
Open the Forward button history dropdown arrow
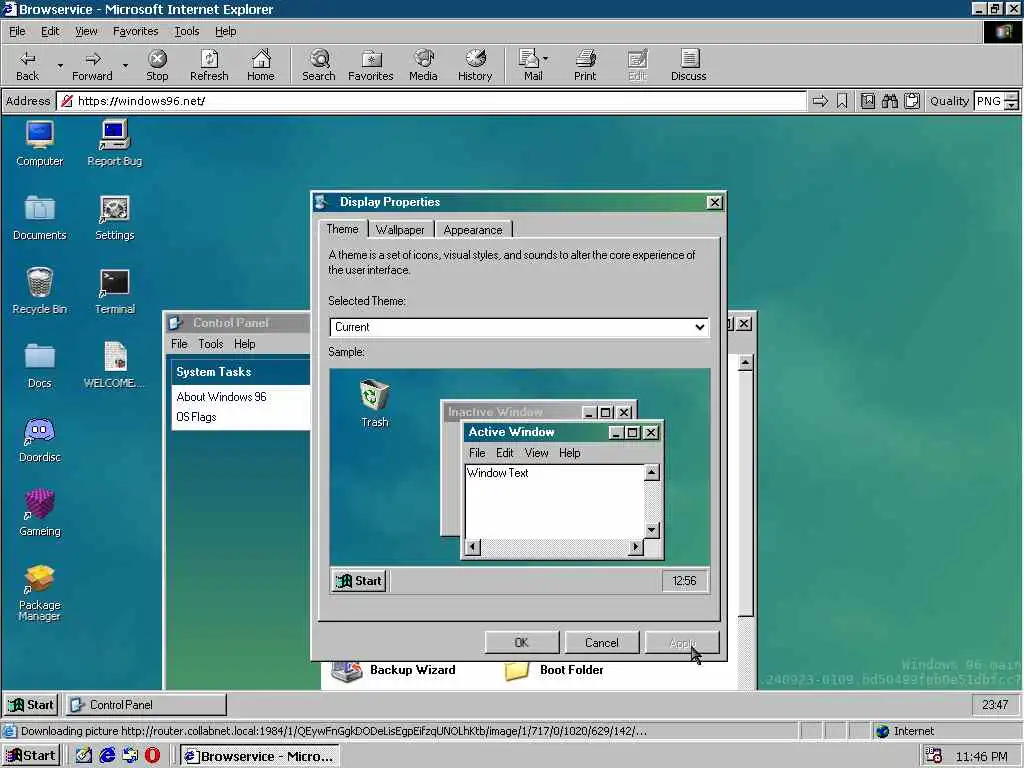click(x=125, y=65)
